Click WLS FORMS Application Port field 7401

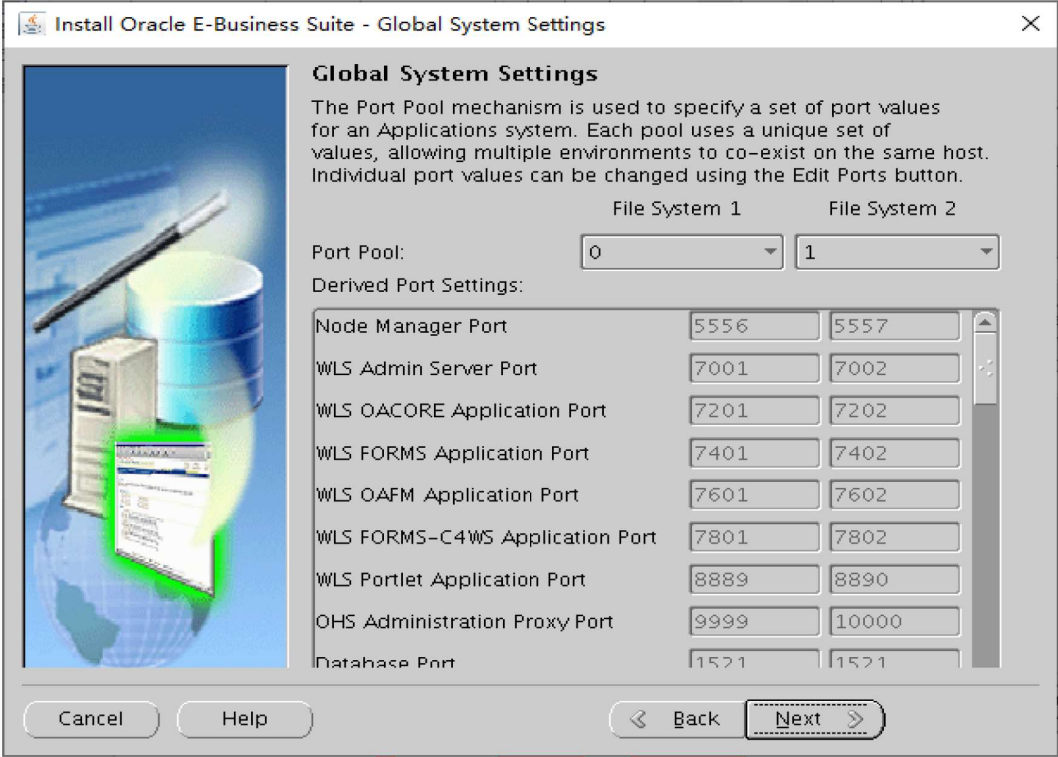(754, 453)
